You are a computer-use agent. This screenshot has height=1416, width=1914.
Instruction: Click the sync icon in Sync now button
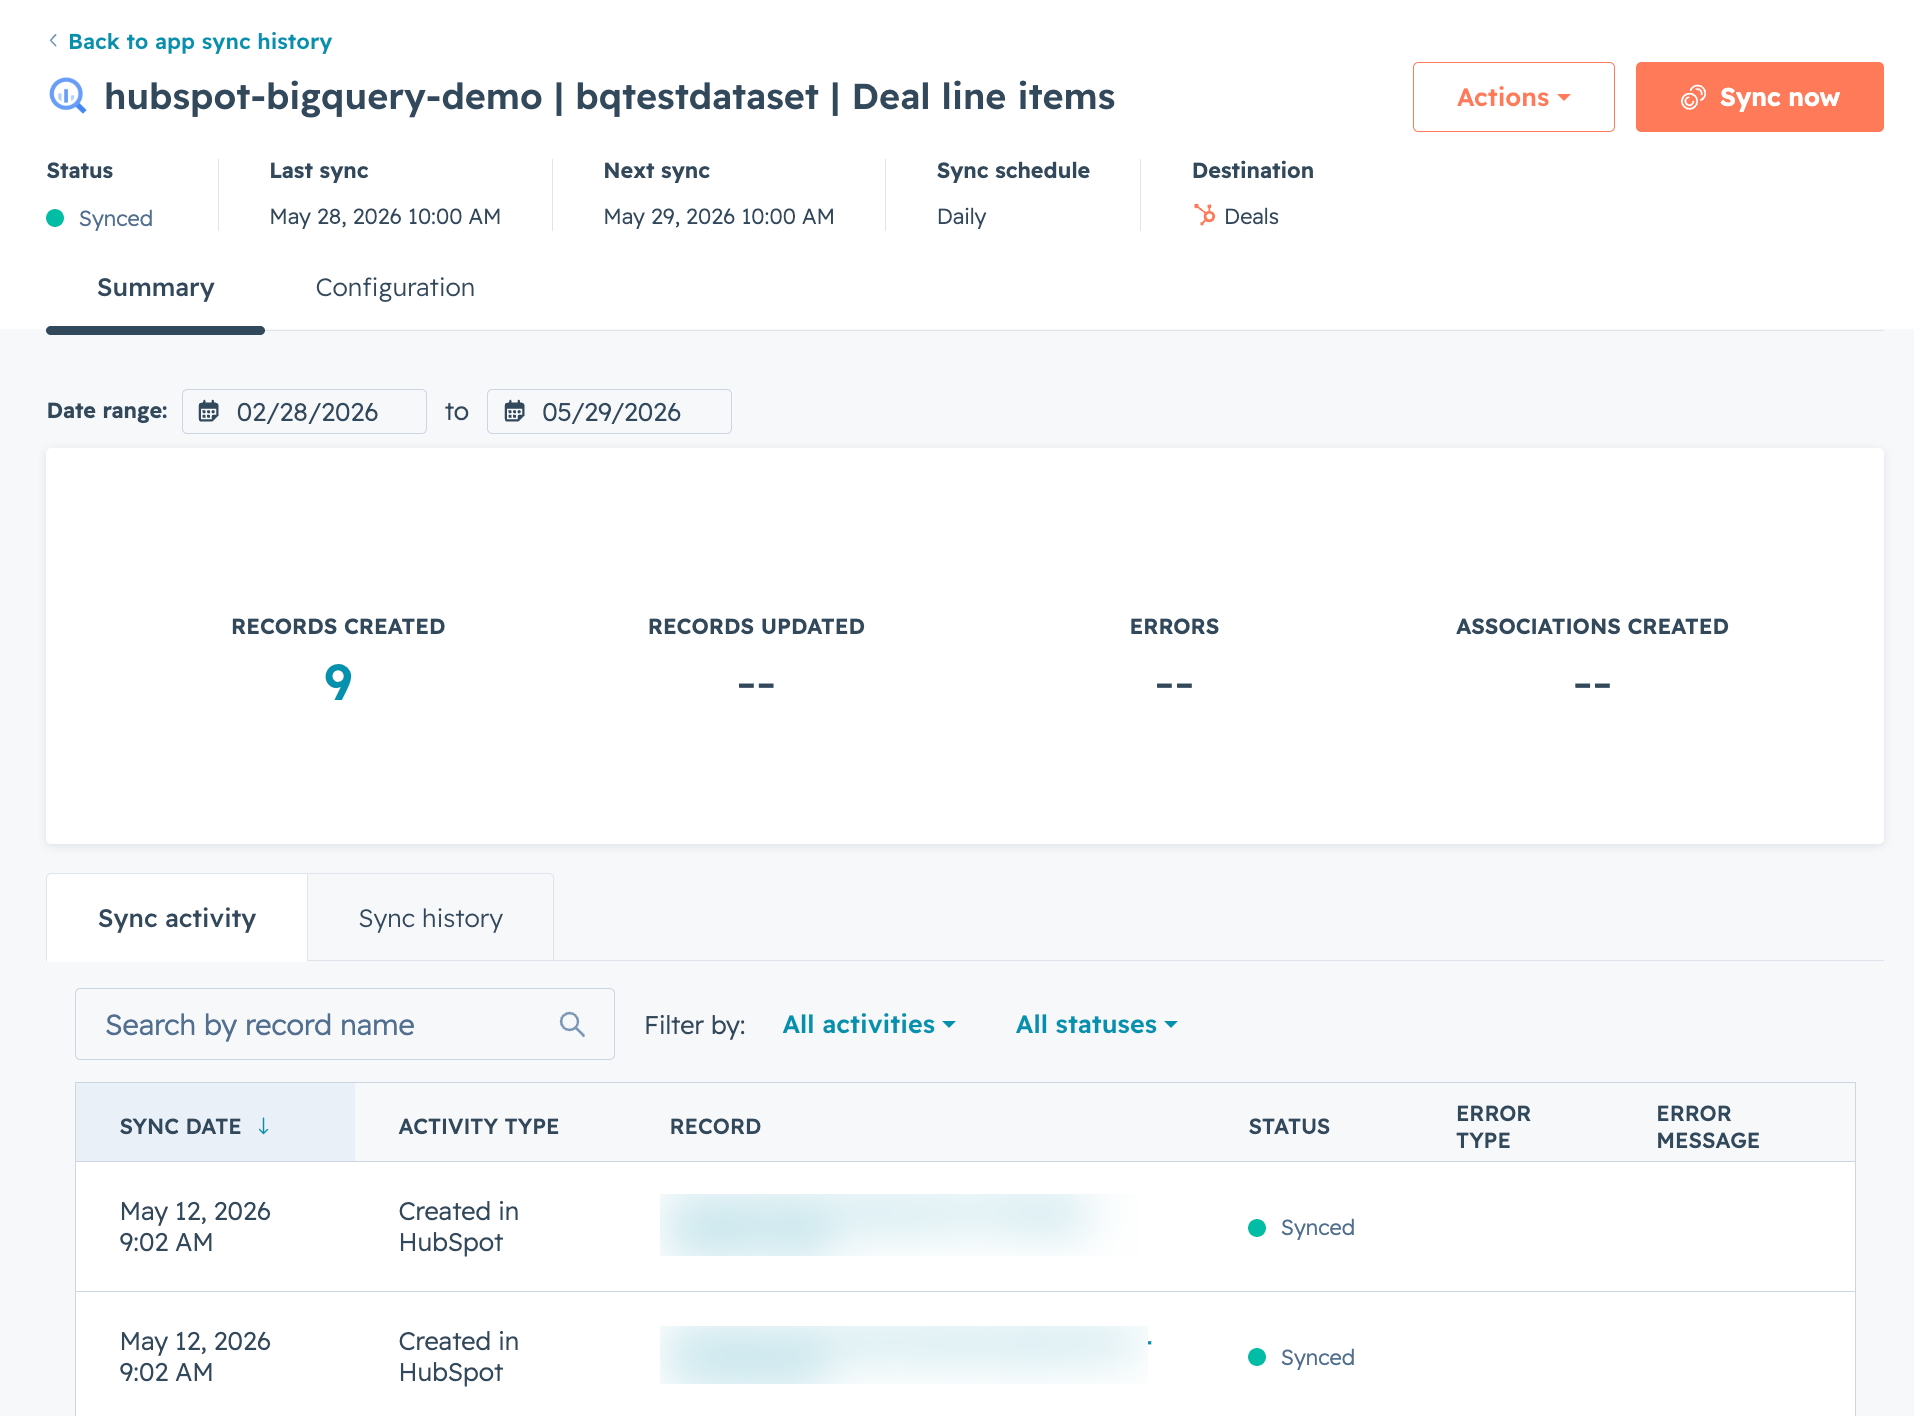click(x=1693, y=98)
